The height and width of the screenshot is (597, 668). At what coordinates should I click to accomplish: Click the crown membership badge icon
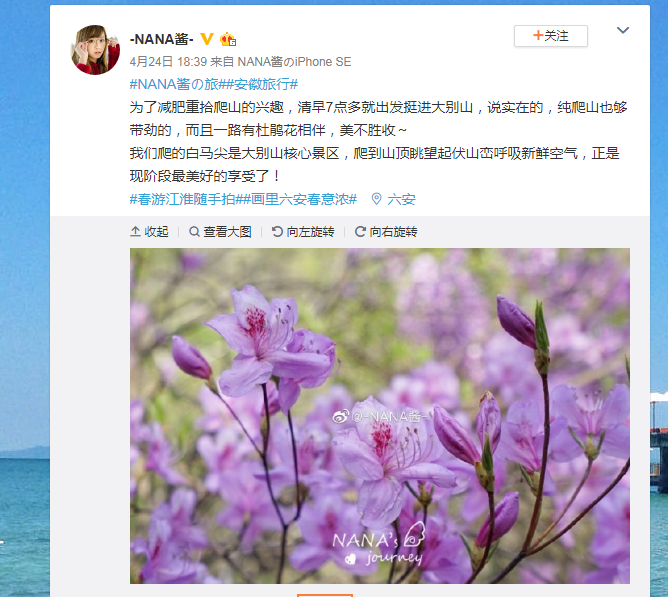(x=228, y=39)
